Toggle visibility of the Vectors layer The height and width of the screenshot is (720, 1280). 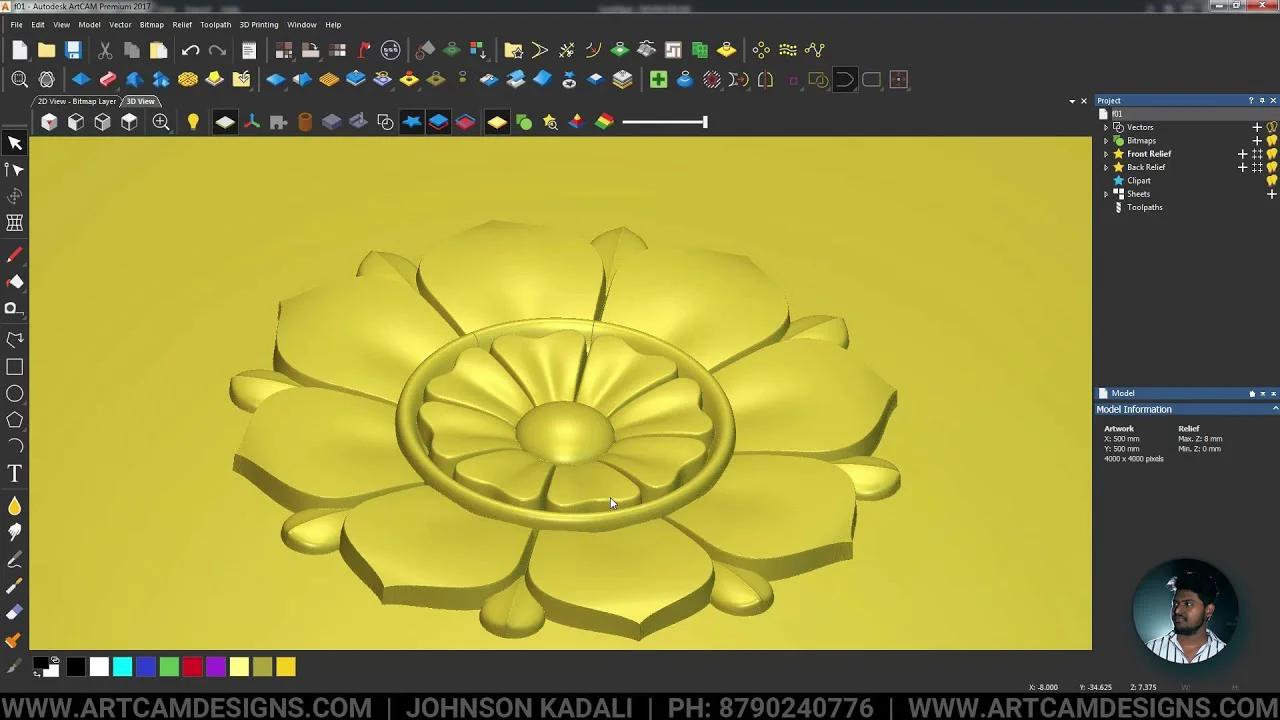tap(1272, 127)
